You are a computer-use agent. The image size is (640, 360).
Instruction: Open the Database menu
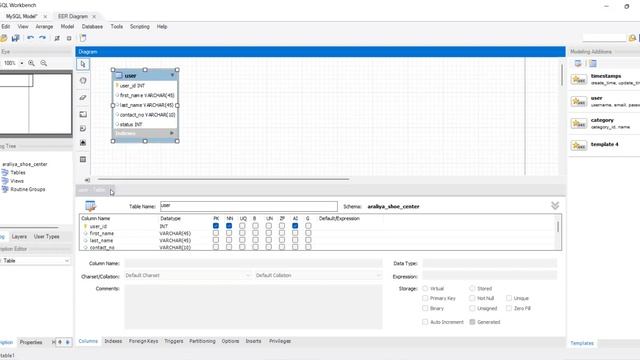tap(92, 27)
